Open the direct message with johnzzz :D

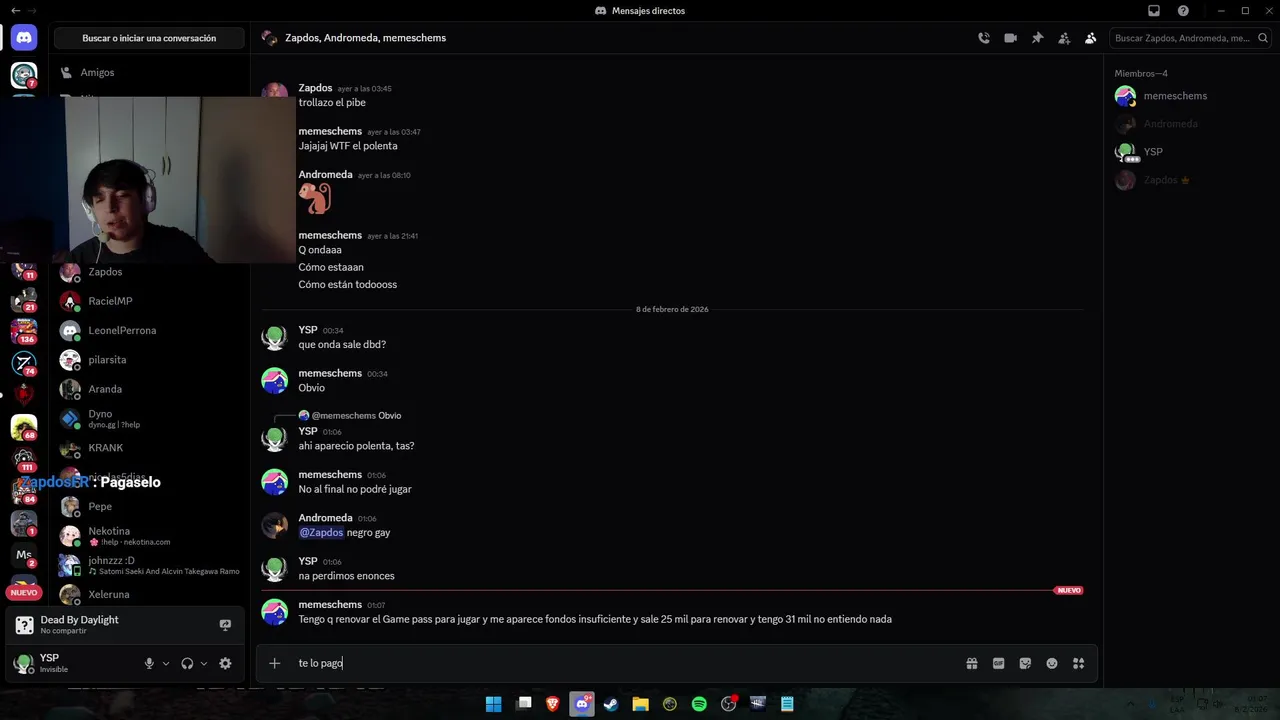tap(150, 565)
